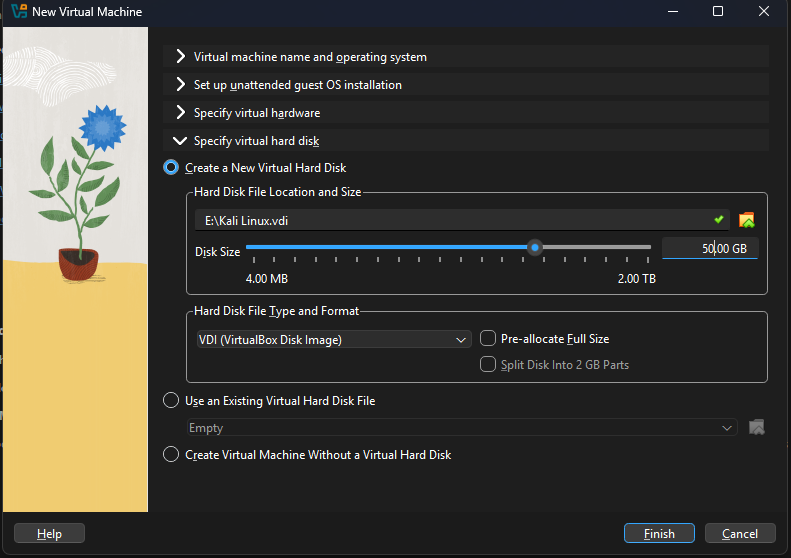
Task: Select Use an Existing Virtual Hard Disk File
Action: (171, 401)
